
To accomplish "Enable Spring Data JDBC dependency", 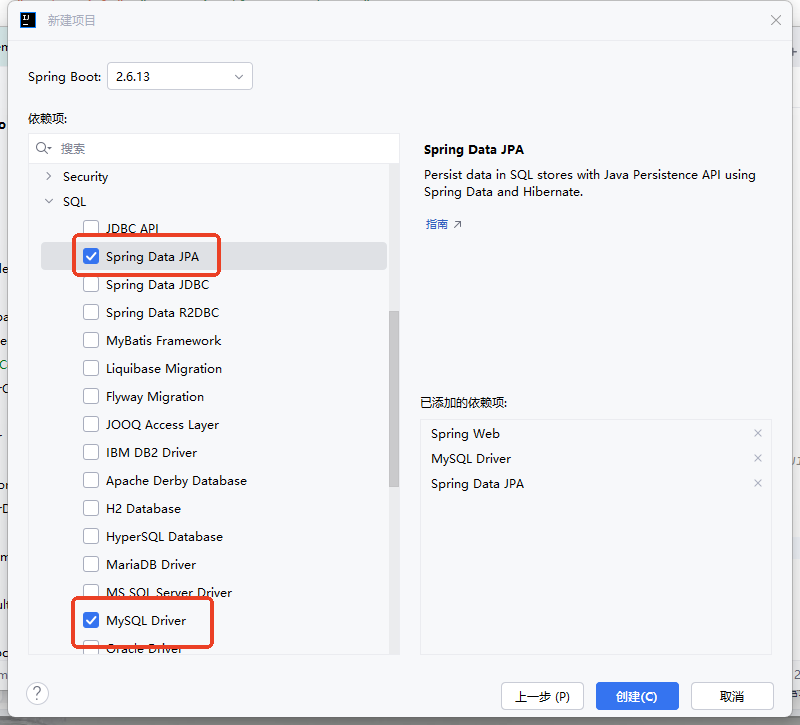I will tap(91, 284).
